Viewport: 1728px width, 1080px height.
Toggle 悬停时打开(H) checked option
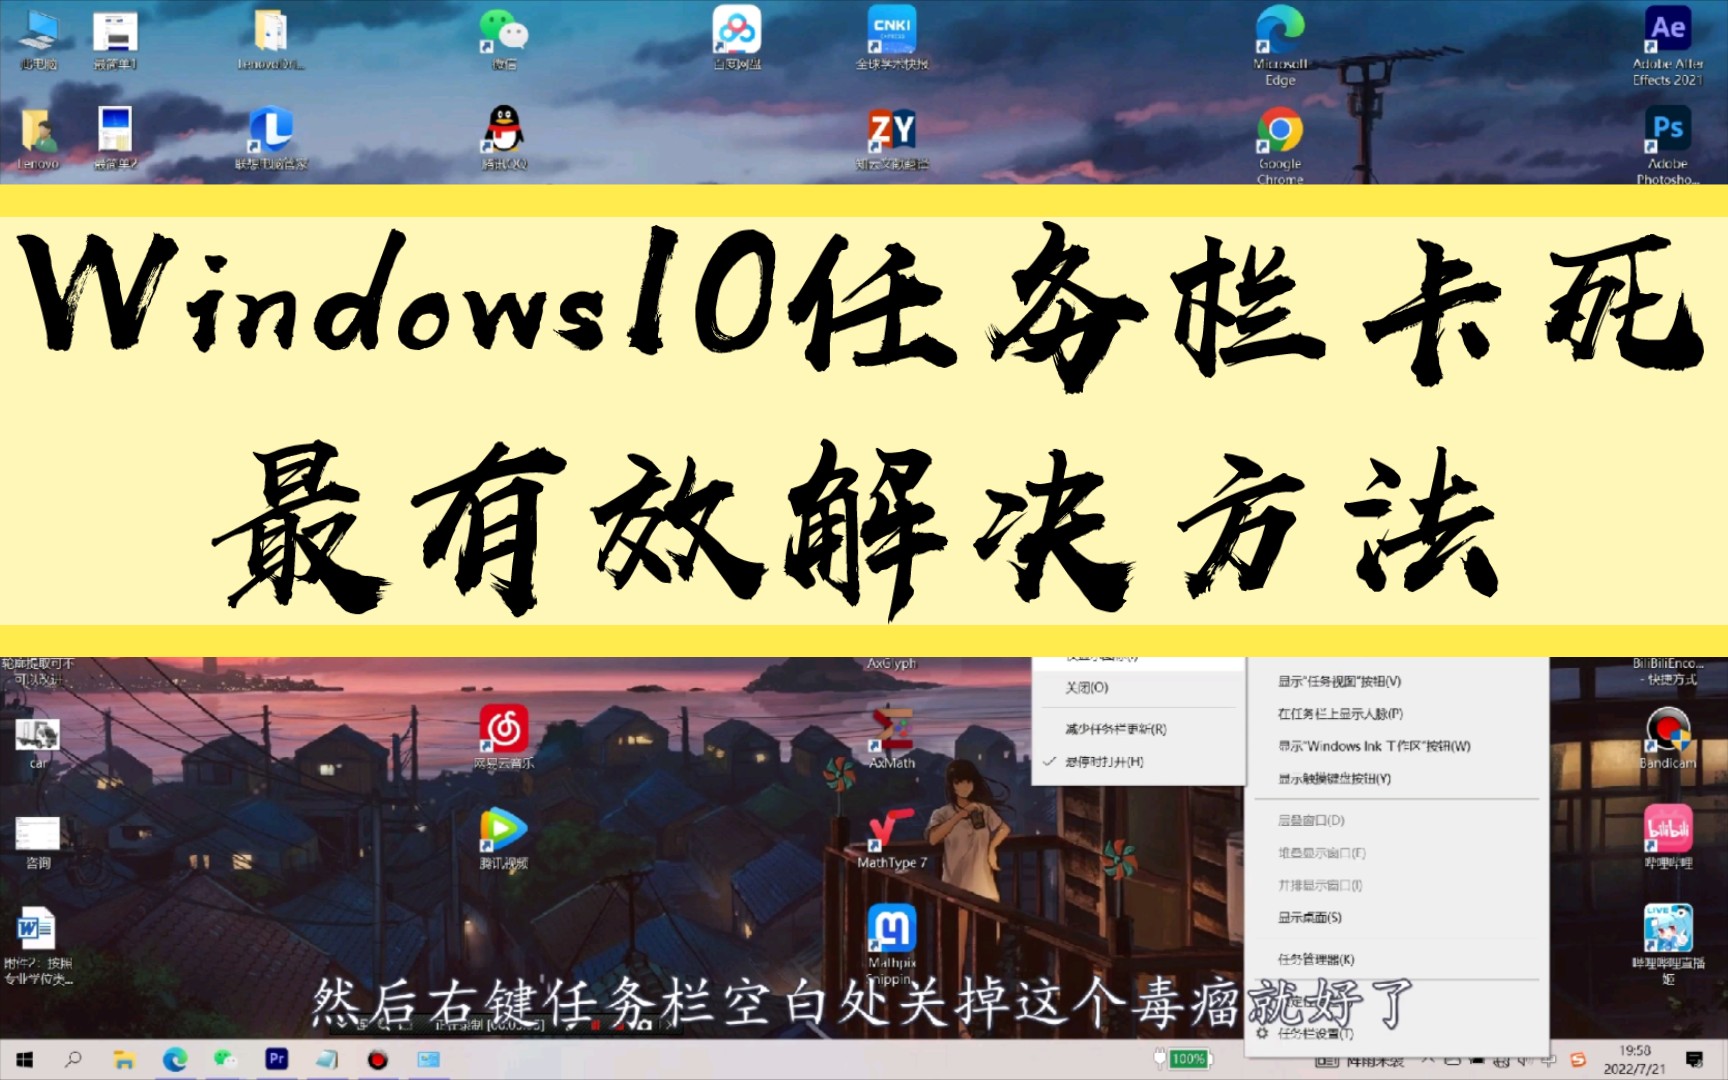tap(1138, 762)
